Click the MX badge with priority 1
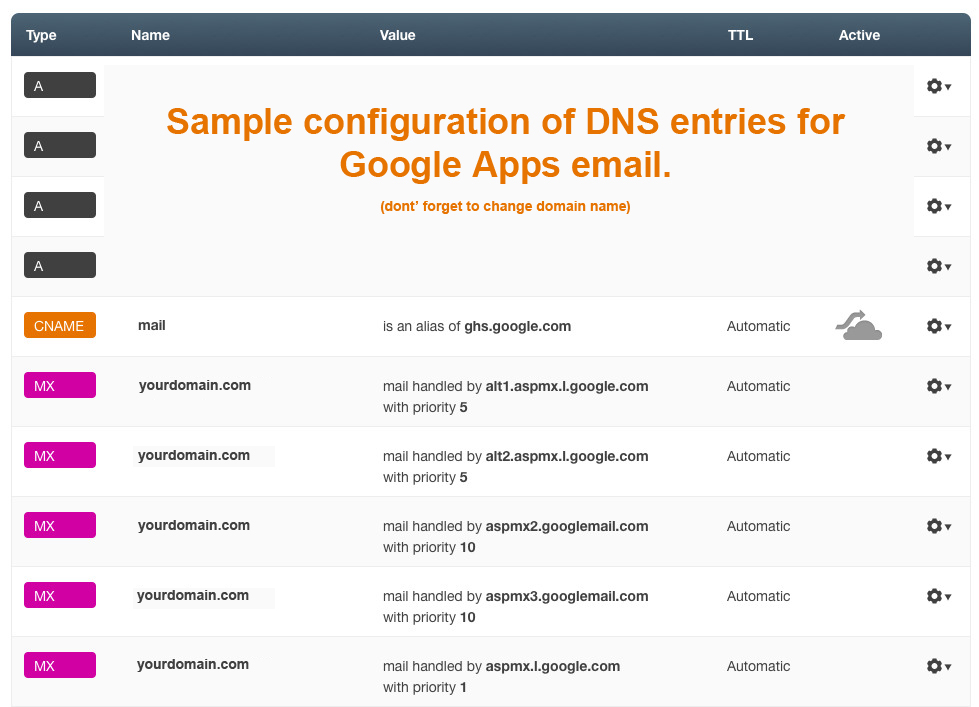The width and height of the screenshot is (979, 707). [x=60, y=665]
